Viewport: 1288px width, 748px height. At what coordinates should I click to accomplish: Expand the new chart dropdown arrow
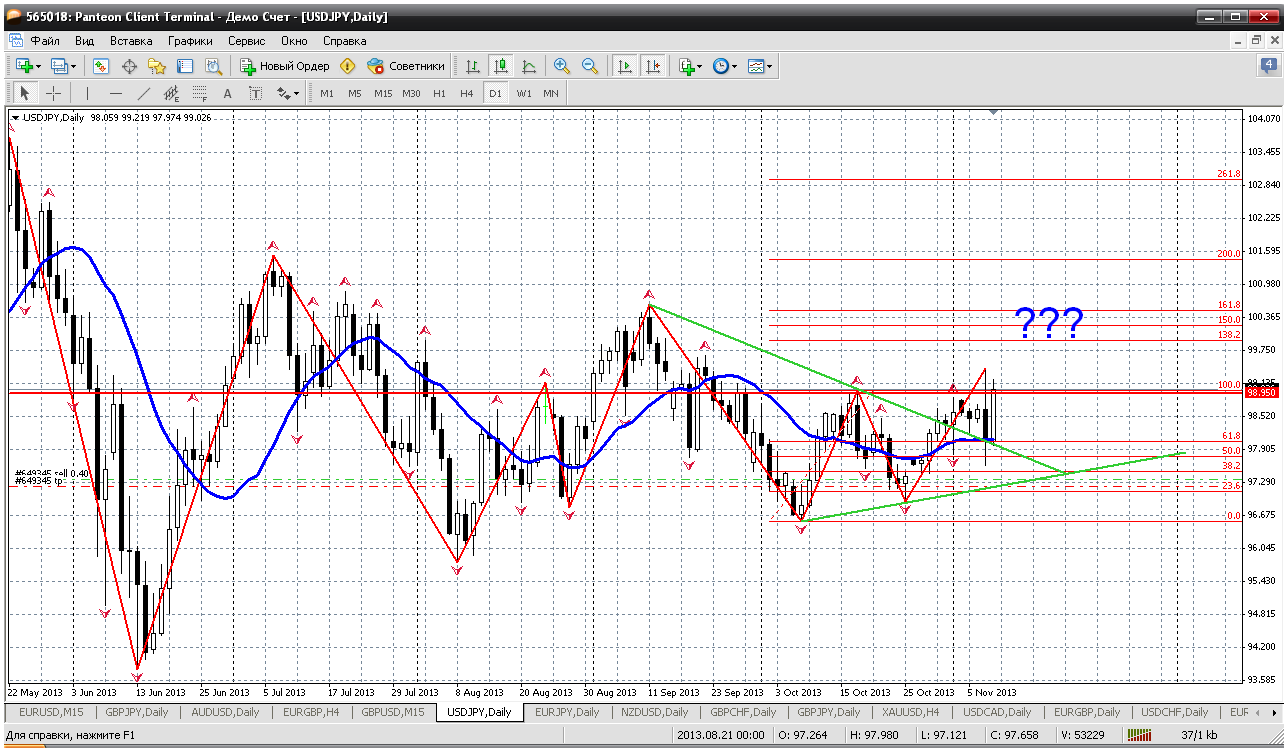pos(38,66)
